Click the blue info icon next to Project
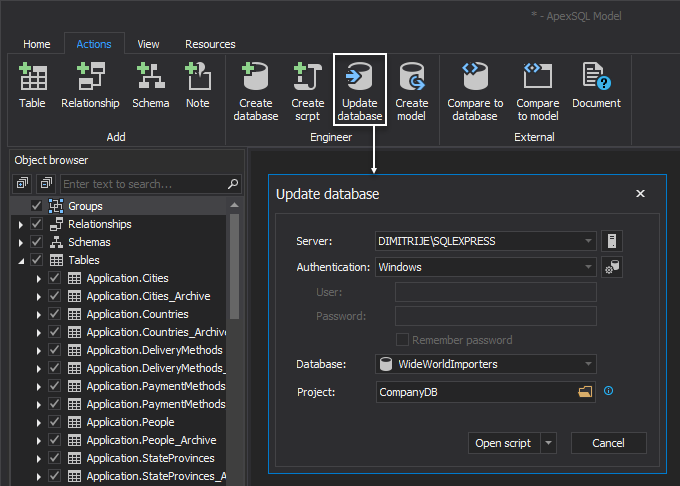This screenshot has height=486, width=680. [608, 391]
